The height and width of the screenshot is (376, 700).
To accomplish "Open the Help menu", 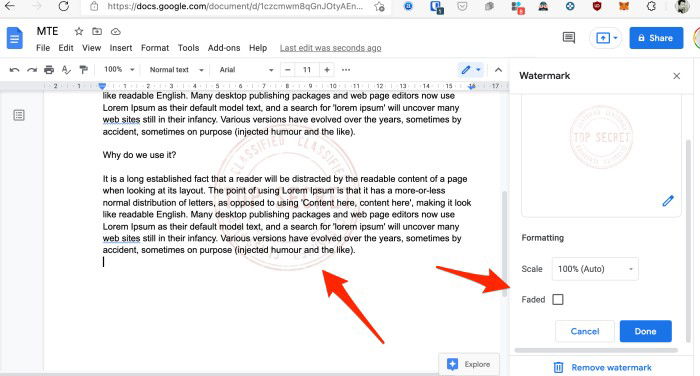I will coord(258,48).
